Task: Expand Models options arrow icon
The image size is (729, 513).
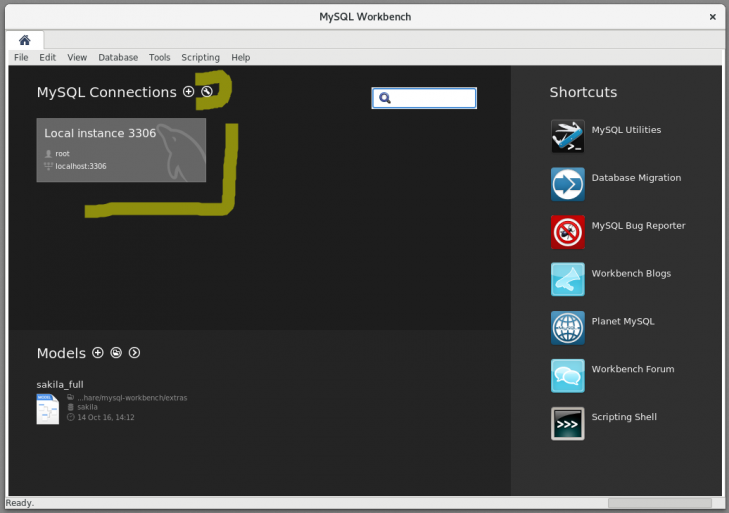Action: 134,353
